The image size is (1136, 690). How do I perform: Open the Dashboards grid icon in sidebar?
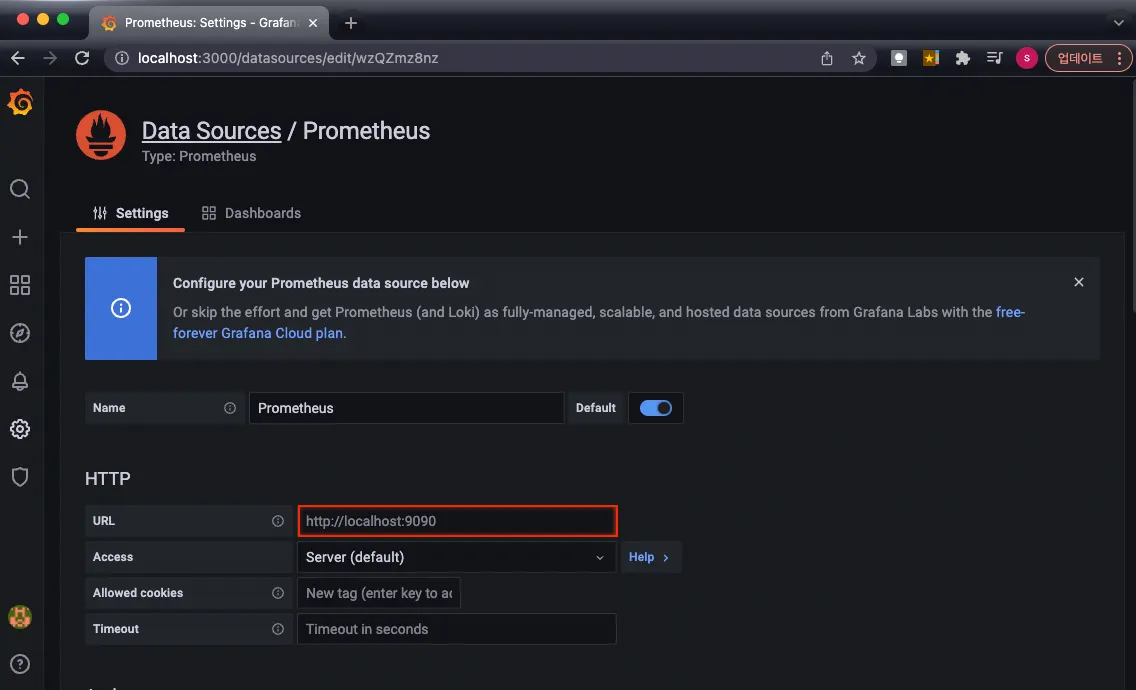coord(20,285)
